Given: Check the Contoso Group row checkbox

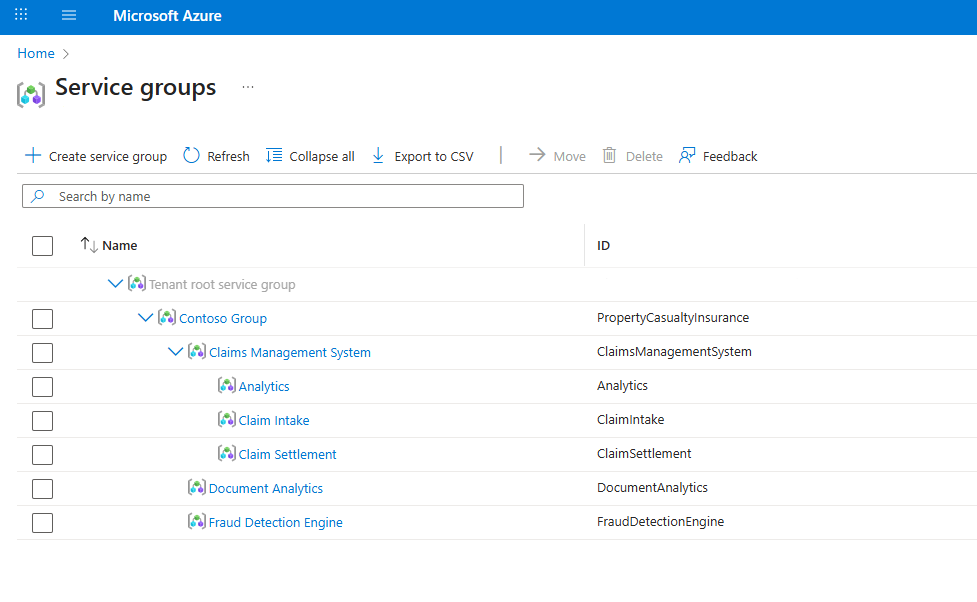Looking at the screenshot, I should tap(42, 319).
